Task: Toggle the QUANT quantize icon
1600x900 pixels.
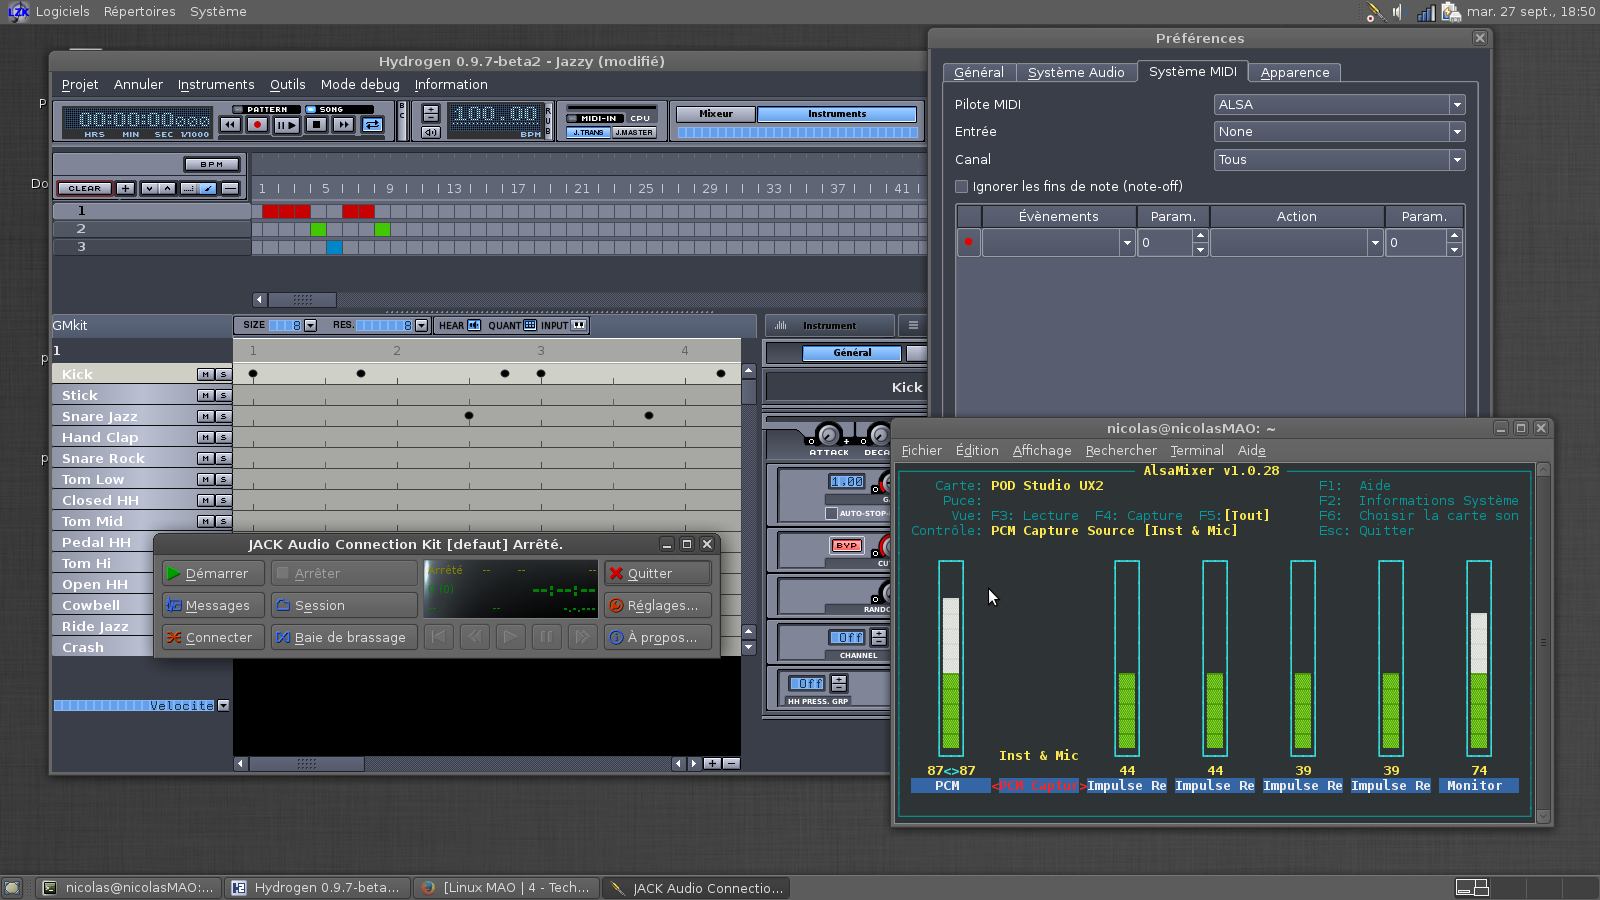Action: (x=530, y=325)
